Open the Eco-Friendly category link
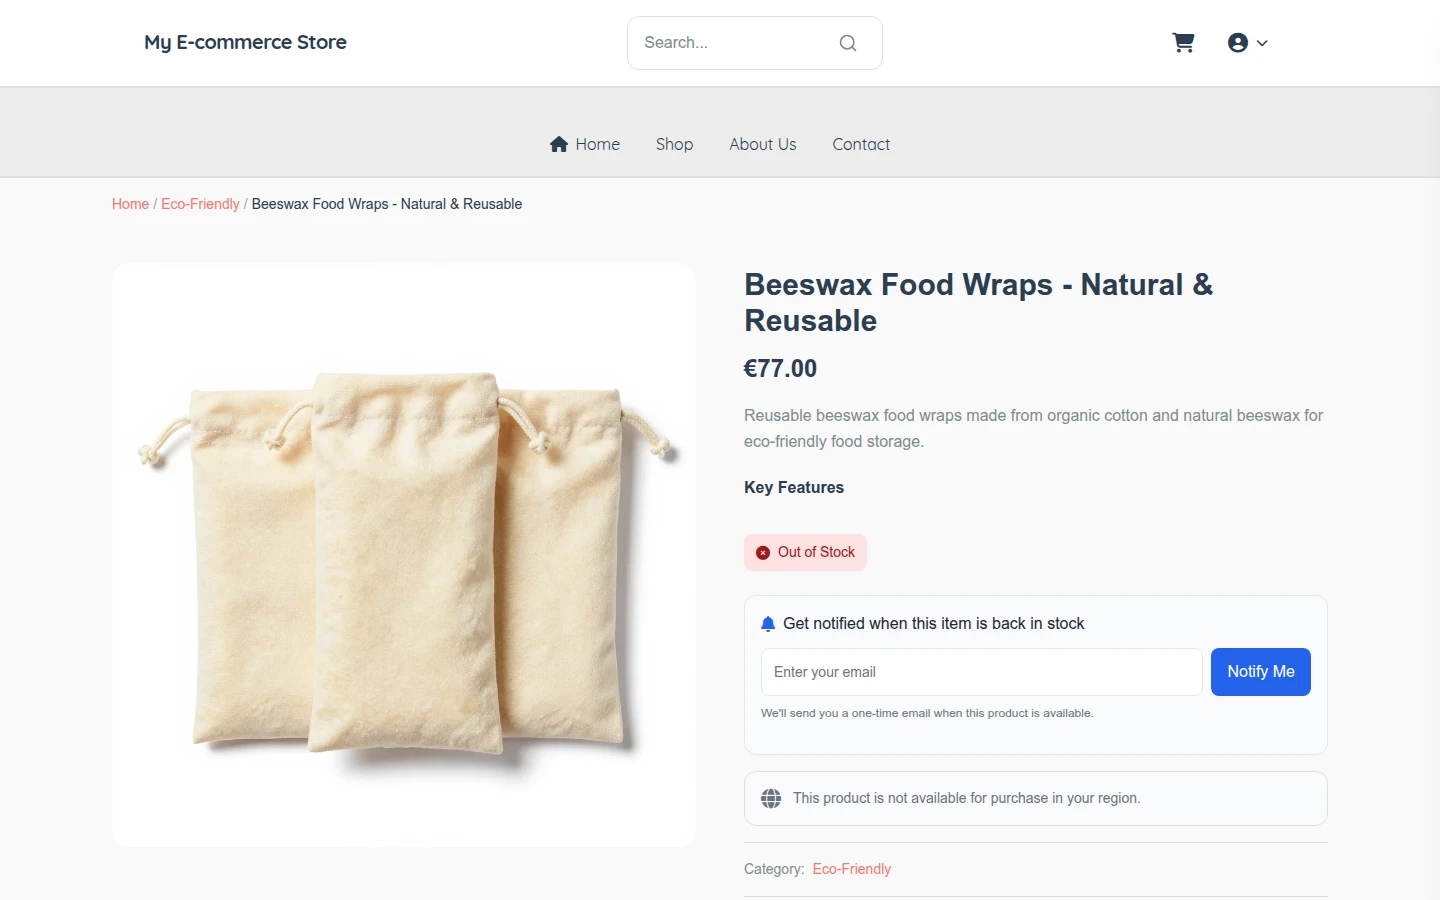The height and width of the screenshot is (900, 1440). (x=852, y=869)
